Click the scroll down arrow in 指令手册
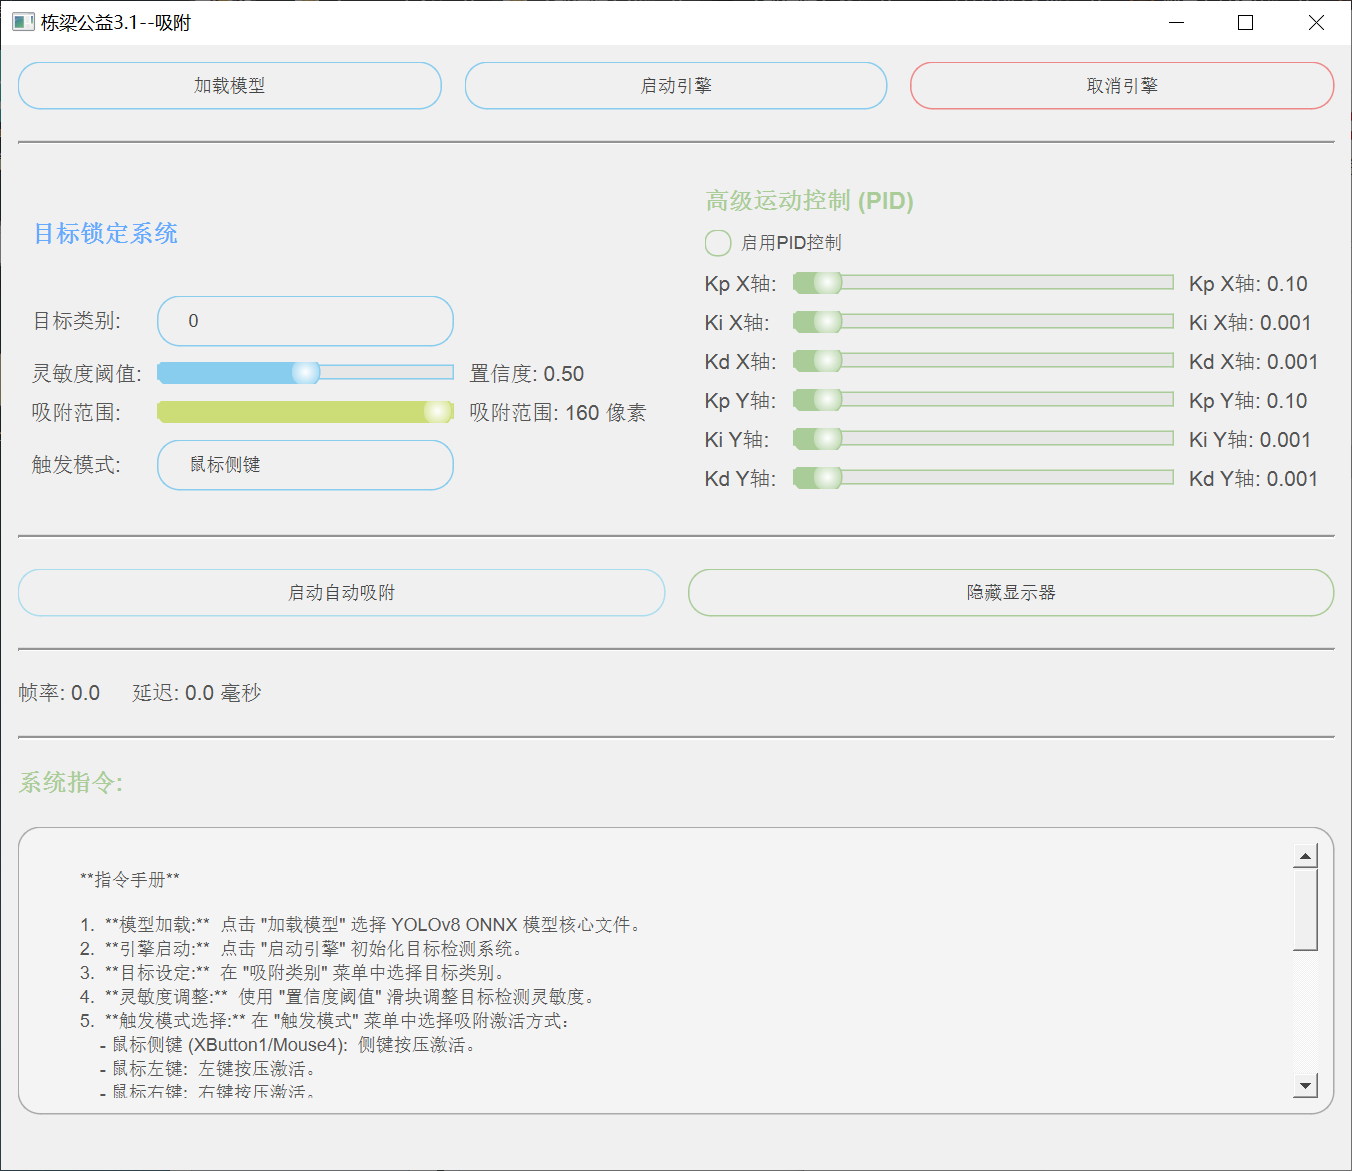This screenshot has width=1352, height=1171. click(1305, 1085)
